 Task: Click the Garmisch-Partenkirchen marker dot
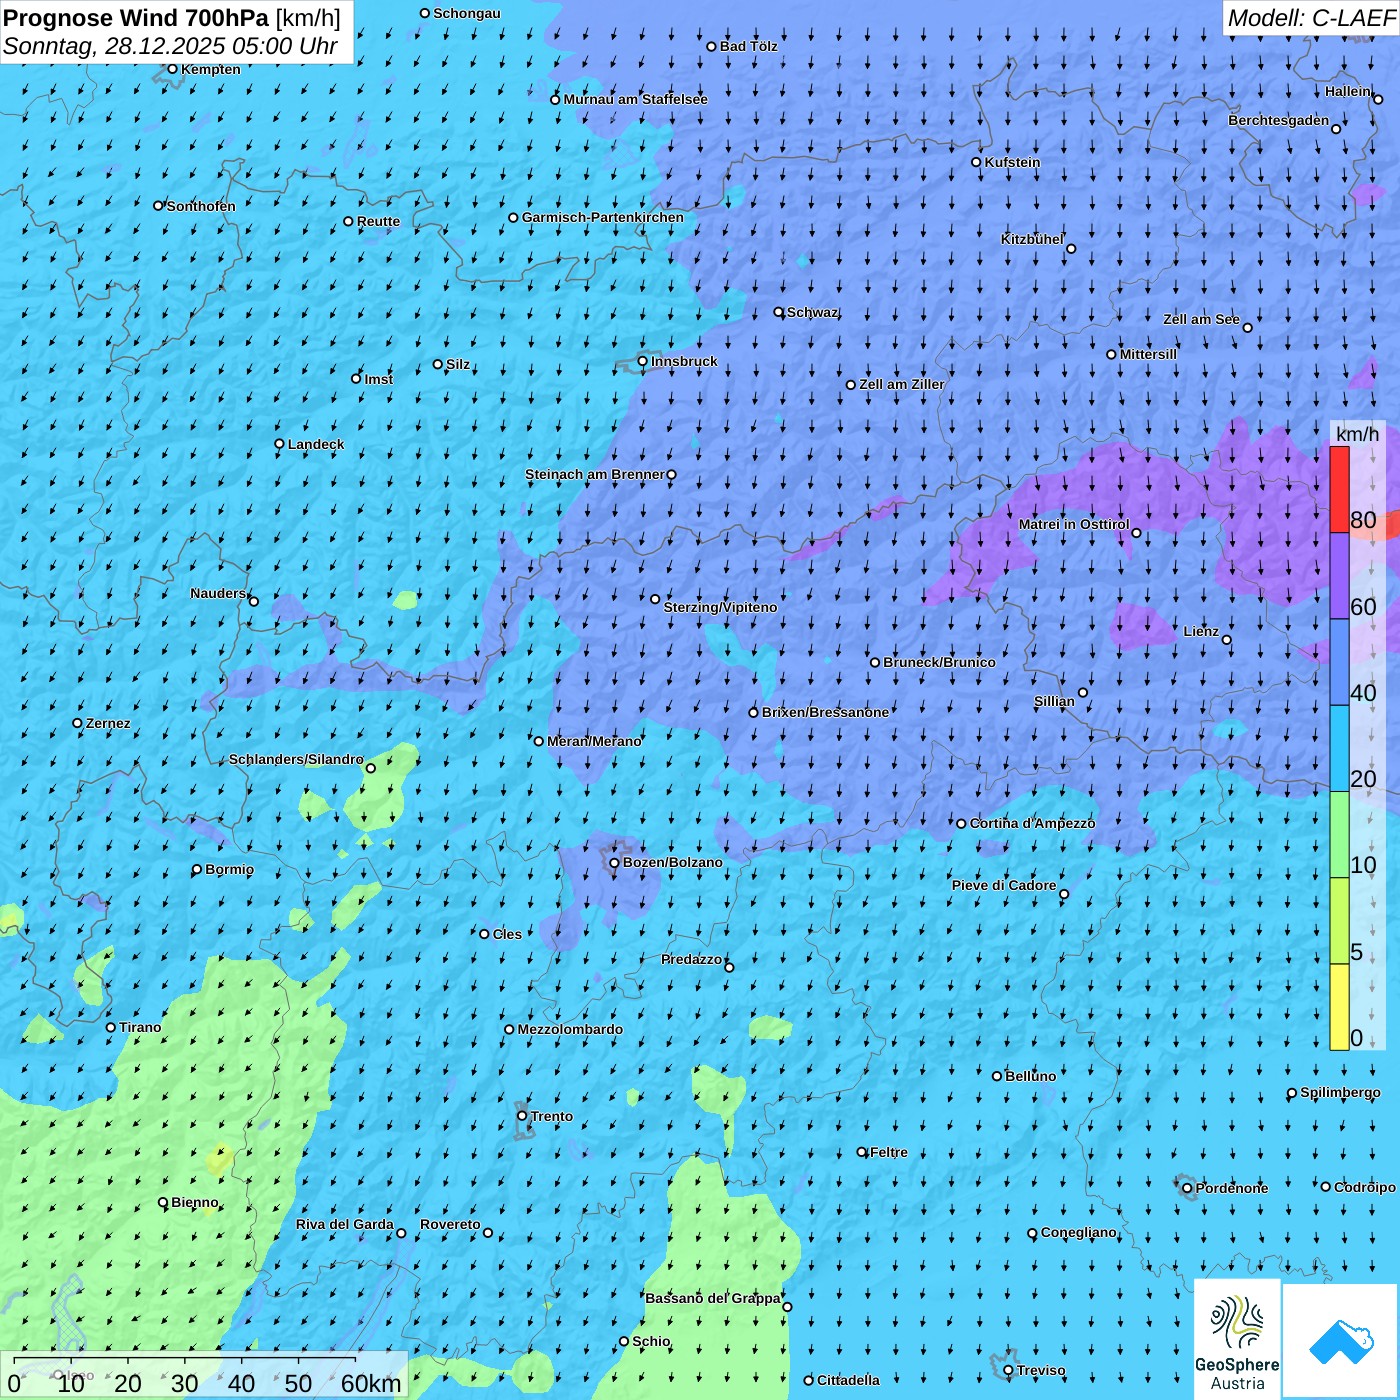(514, 217)
